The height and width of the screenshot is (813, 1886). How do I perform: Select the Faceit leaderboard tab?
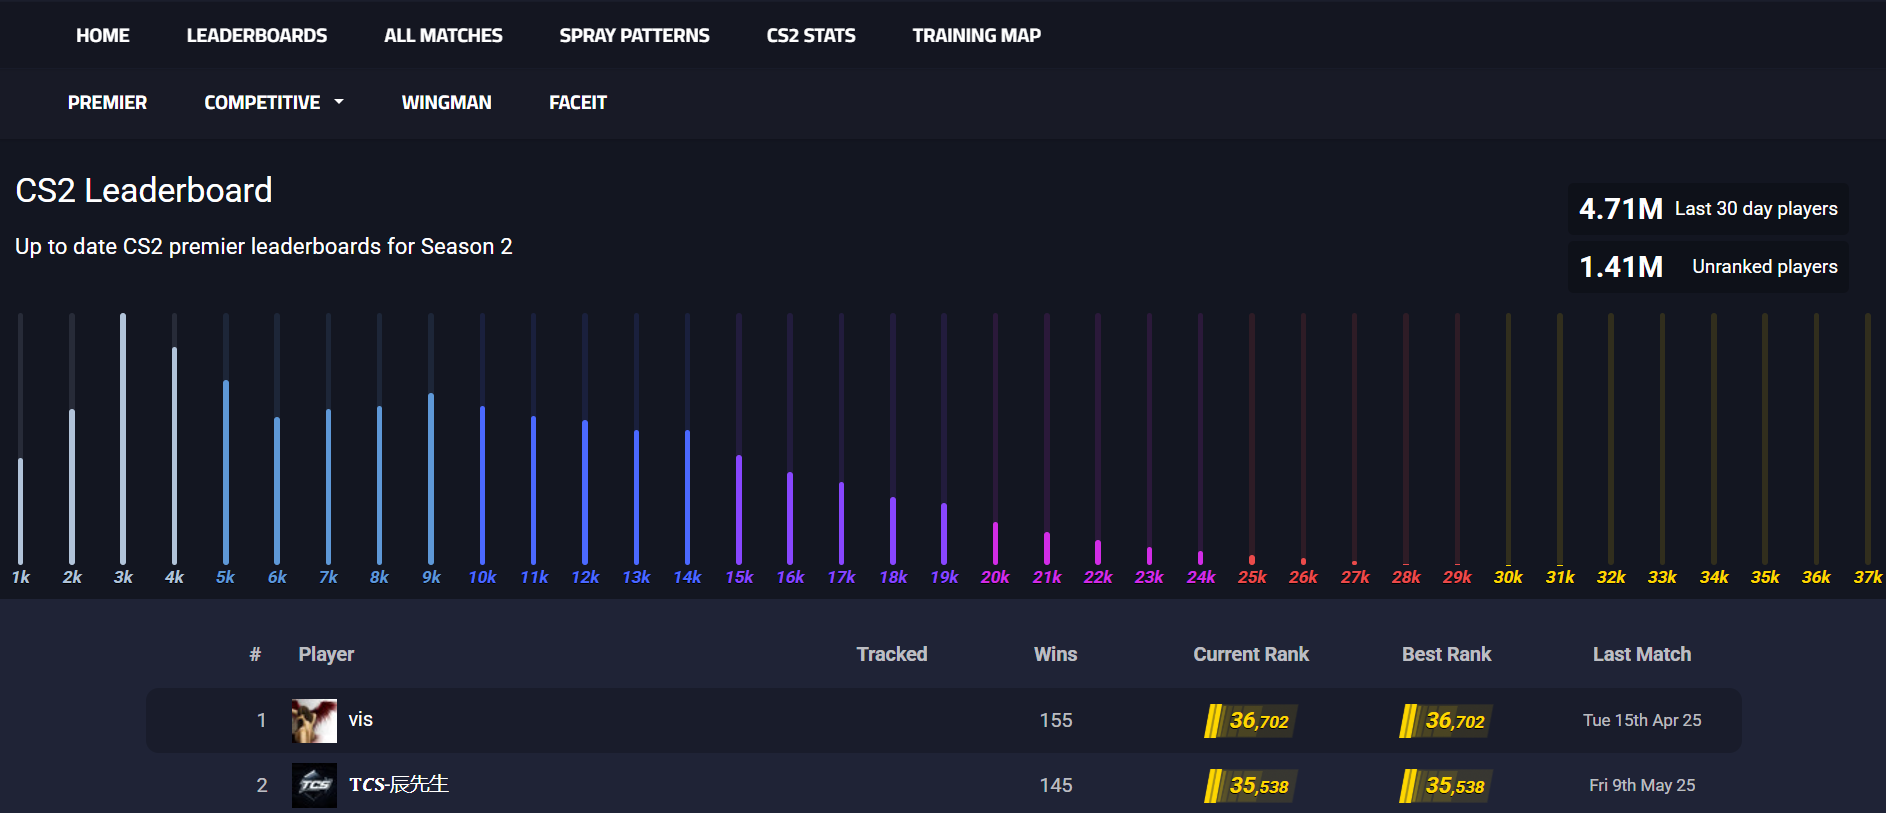click(x=577, y=102)
